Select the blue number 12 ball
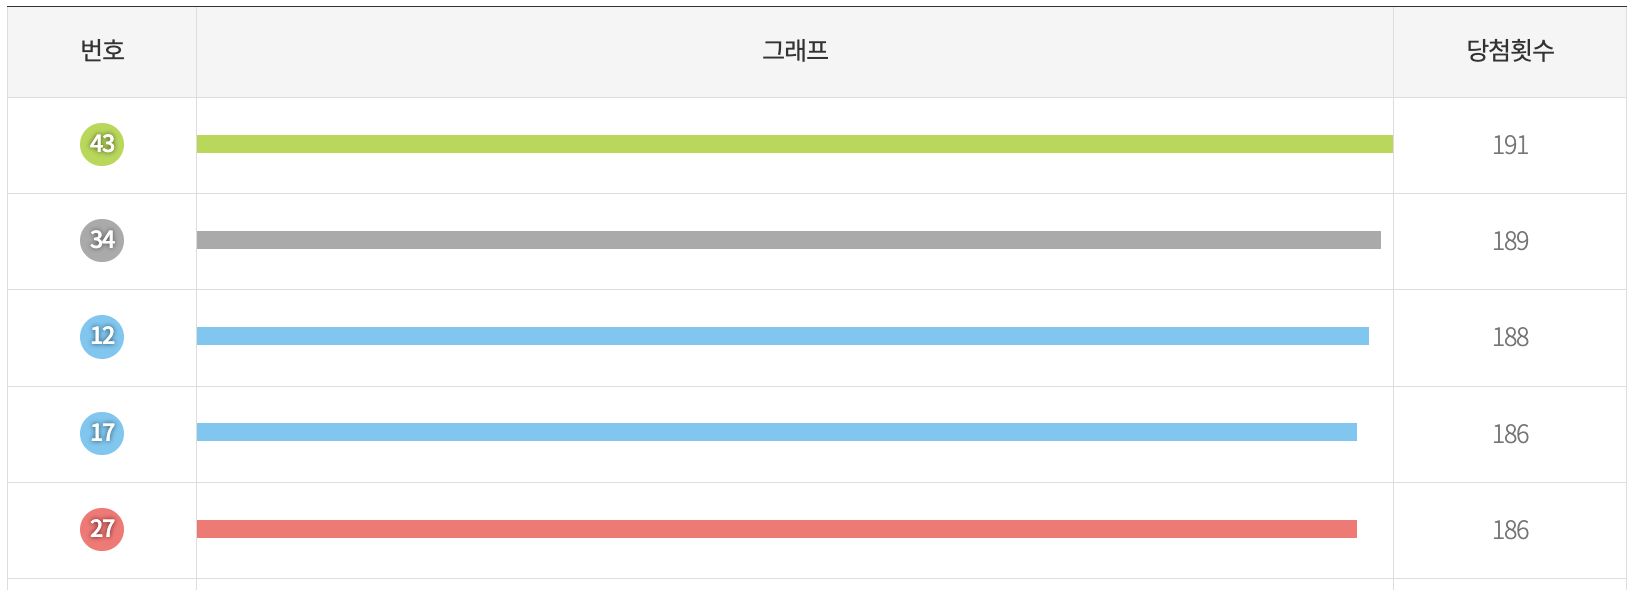The image size is (1632, 590). (102, 336)
